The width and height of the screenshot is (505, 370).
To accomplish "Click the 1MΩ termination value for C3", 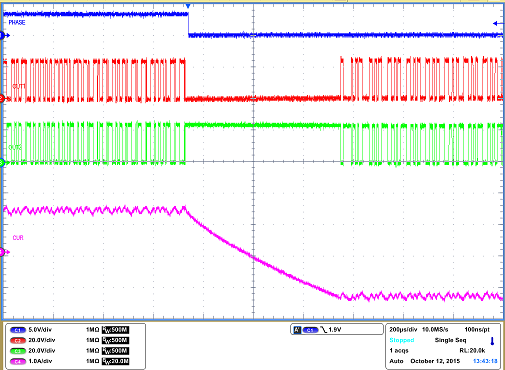I will coord(92,351).
